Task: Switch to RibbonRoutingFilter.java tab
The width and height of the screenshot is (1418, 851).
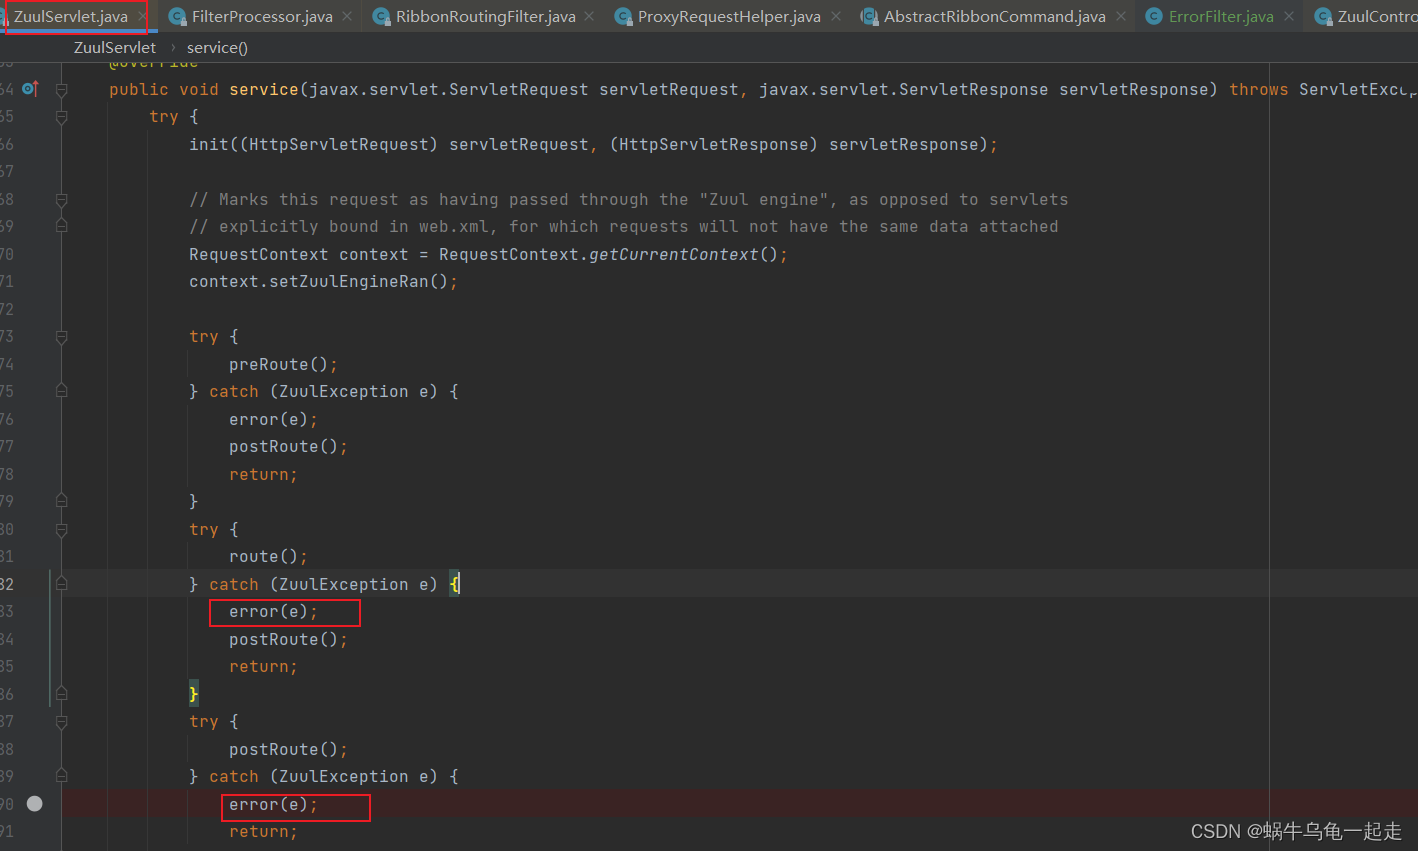Action: coord(485,17)
